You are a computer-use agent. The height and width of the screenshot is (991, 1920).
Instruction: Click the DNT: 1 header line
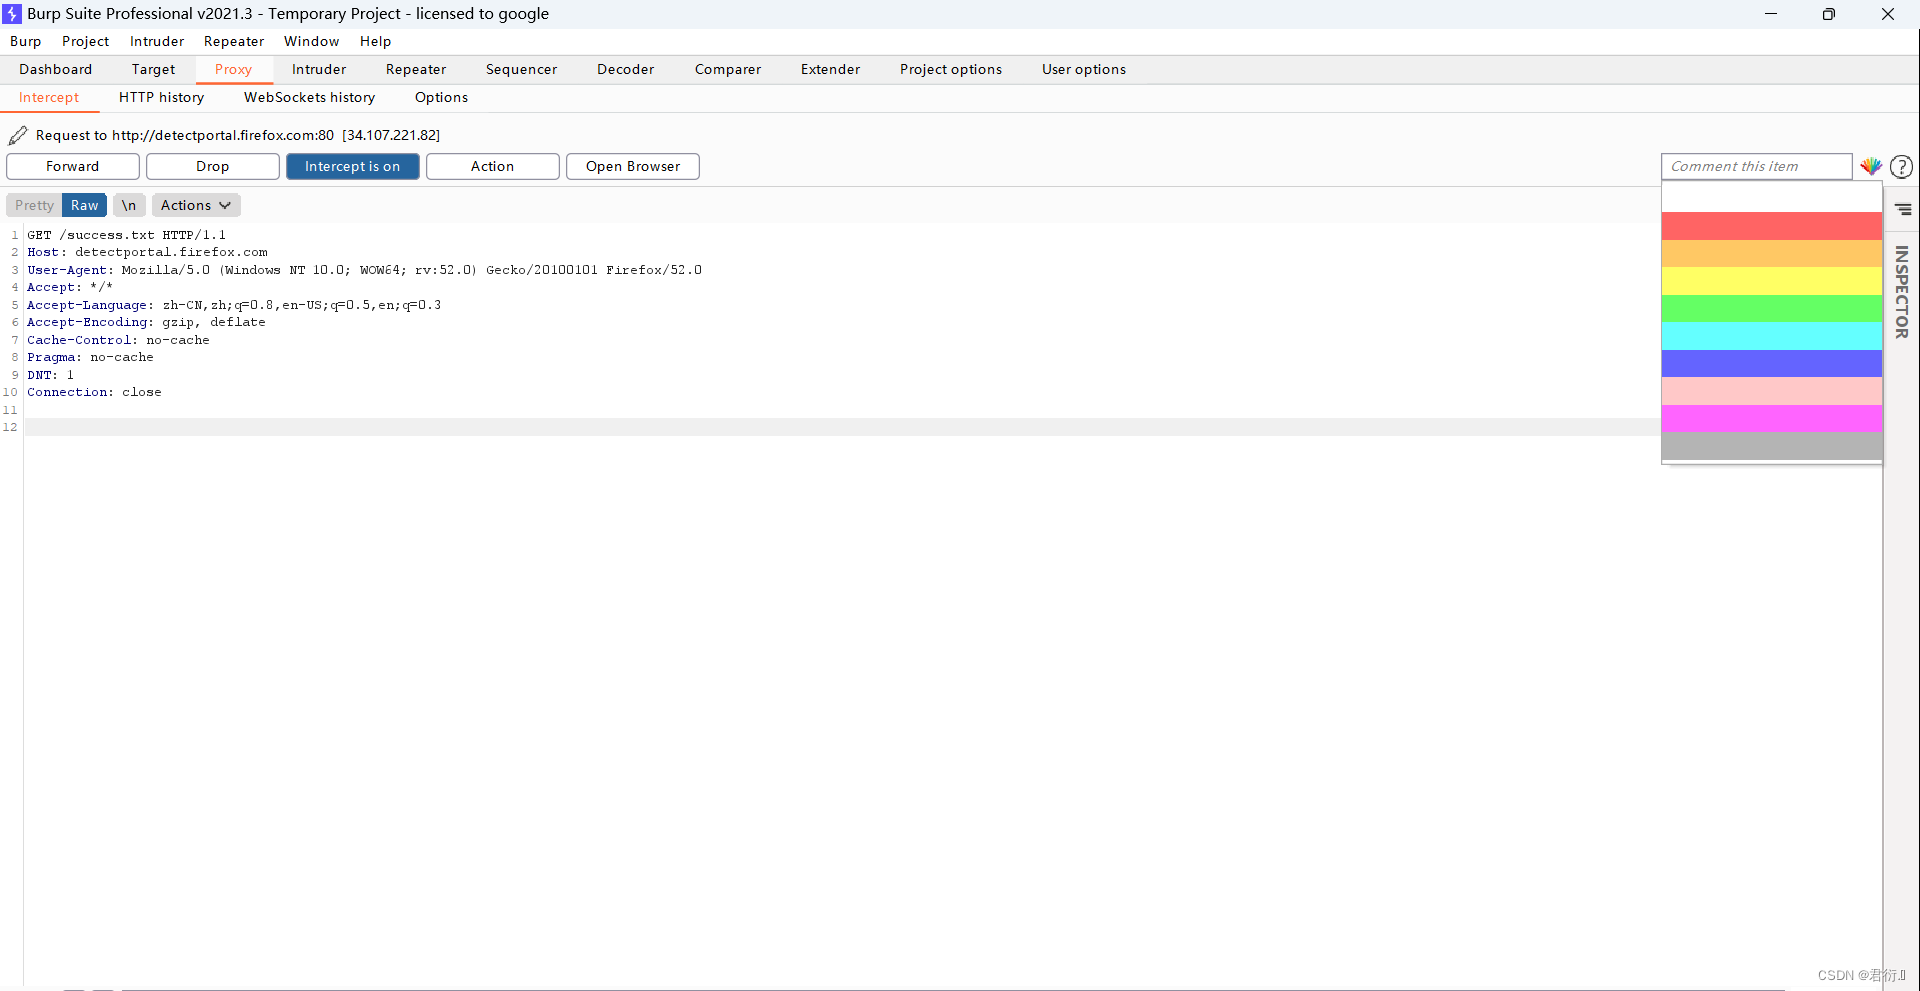point(50,375)
